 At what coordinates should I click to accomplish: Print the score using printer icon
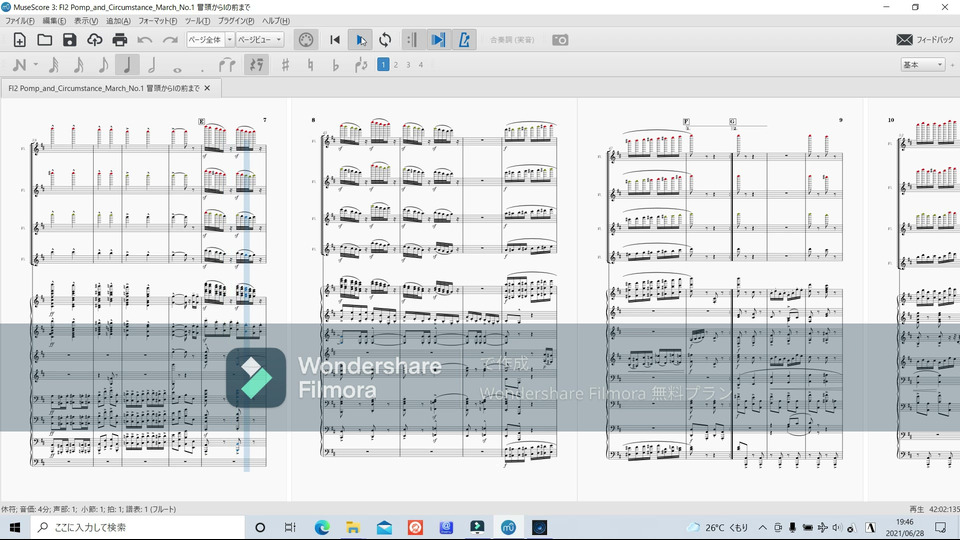coord(120,40)
